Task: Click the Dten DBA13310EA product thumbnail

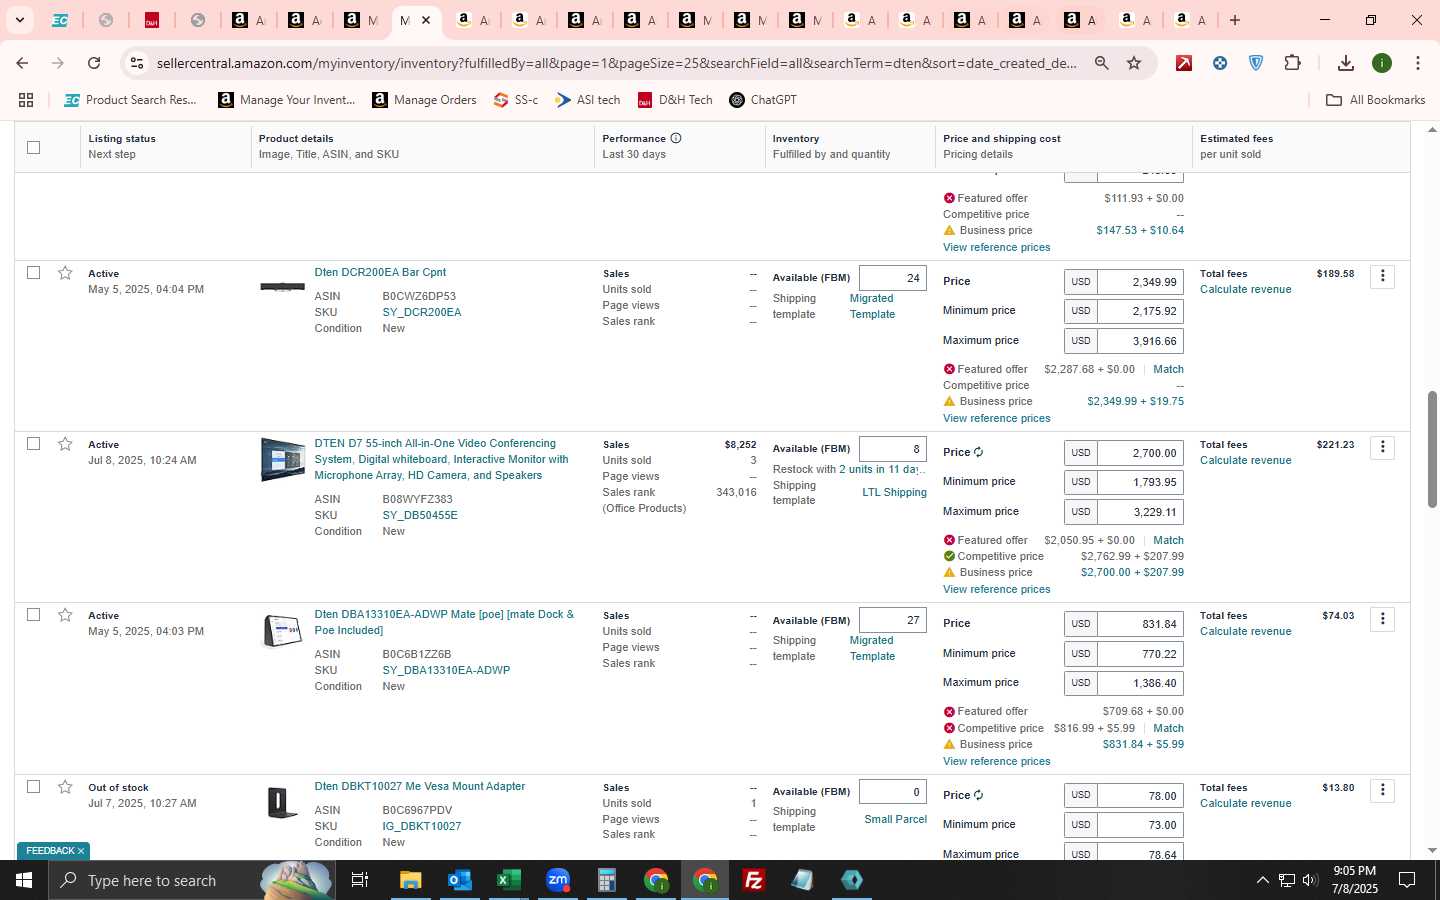Action: [283, 631]
